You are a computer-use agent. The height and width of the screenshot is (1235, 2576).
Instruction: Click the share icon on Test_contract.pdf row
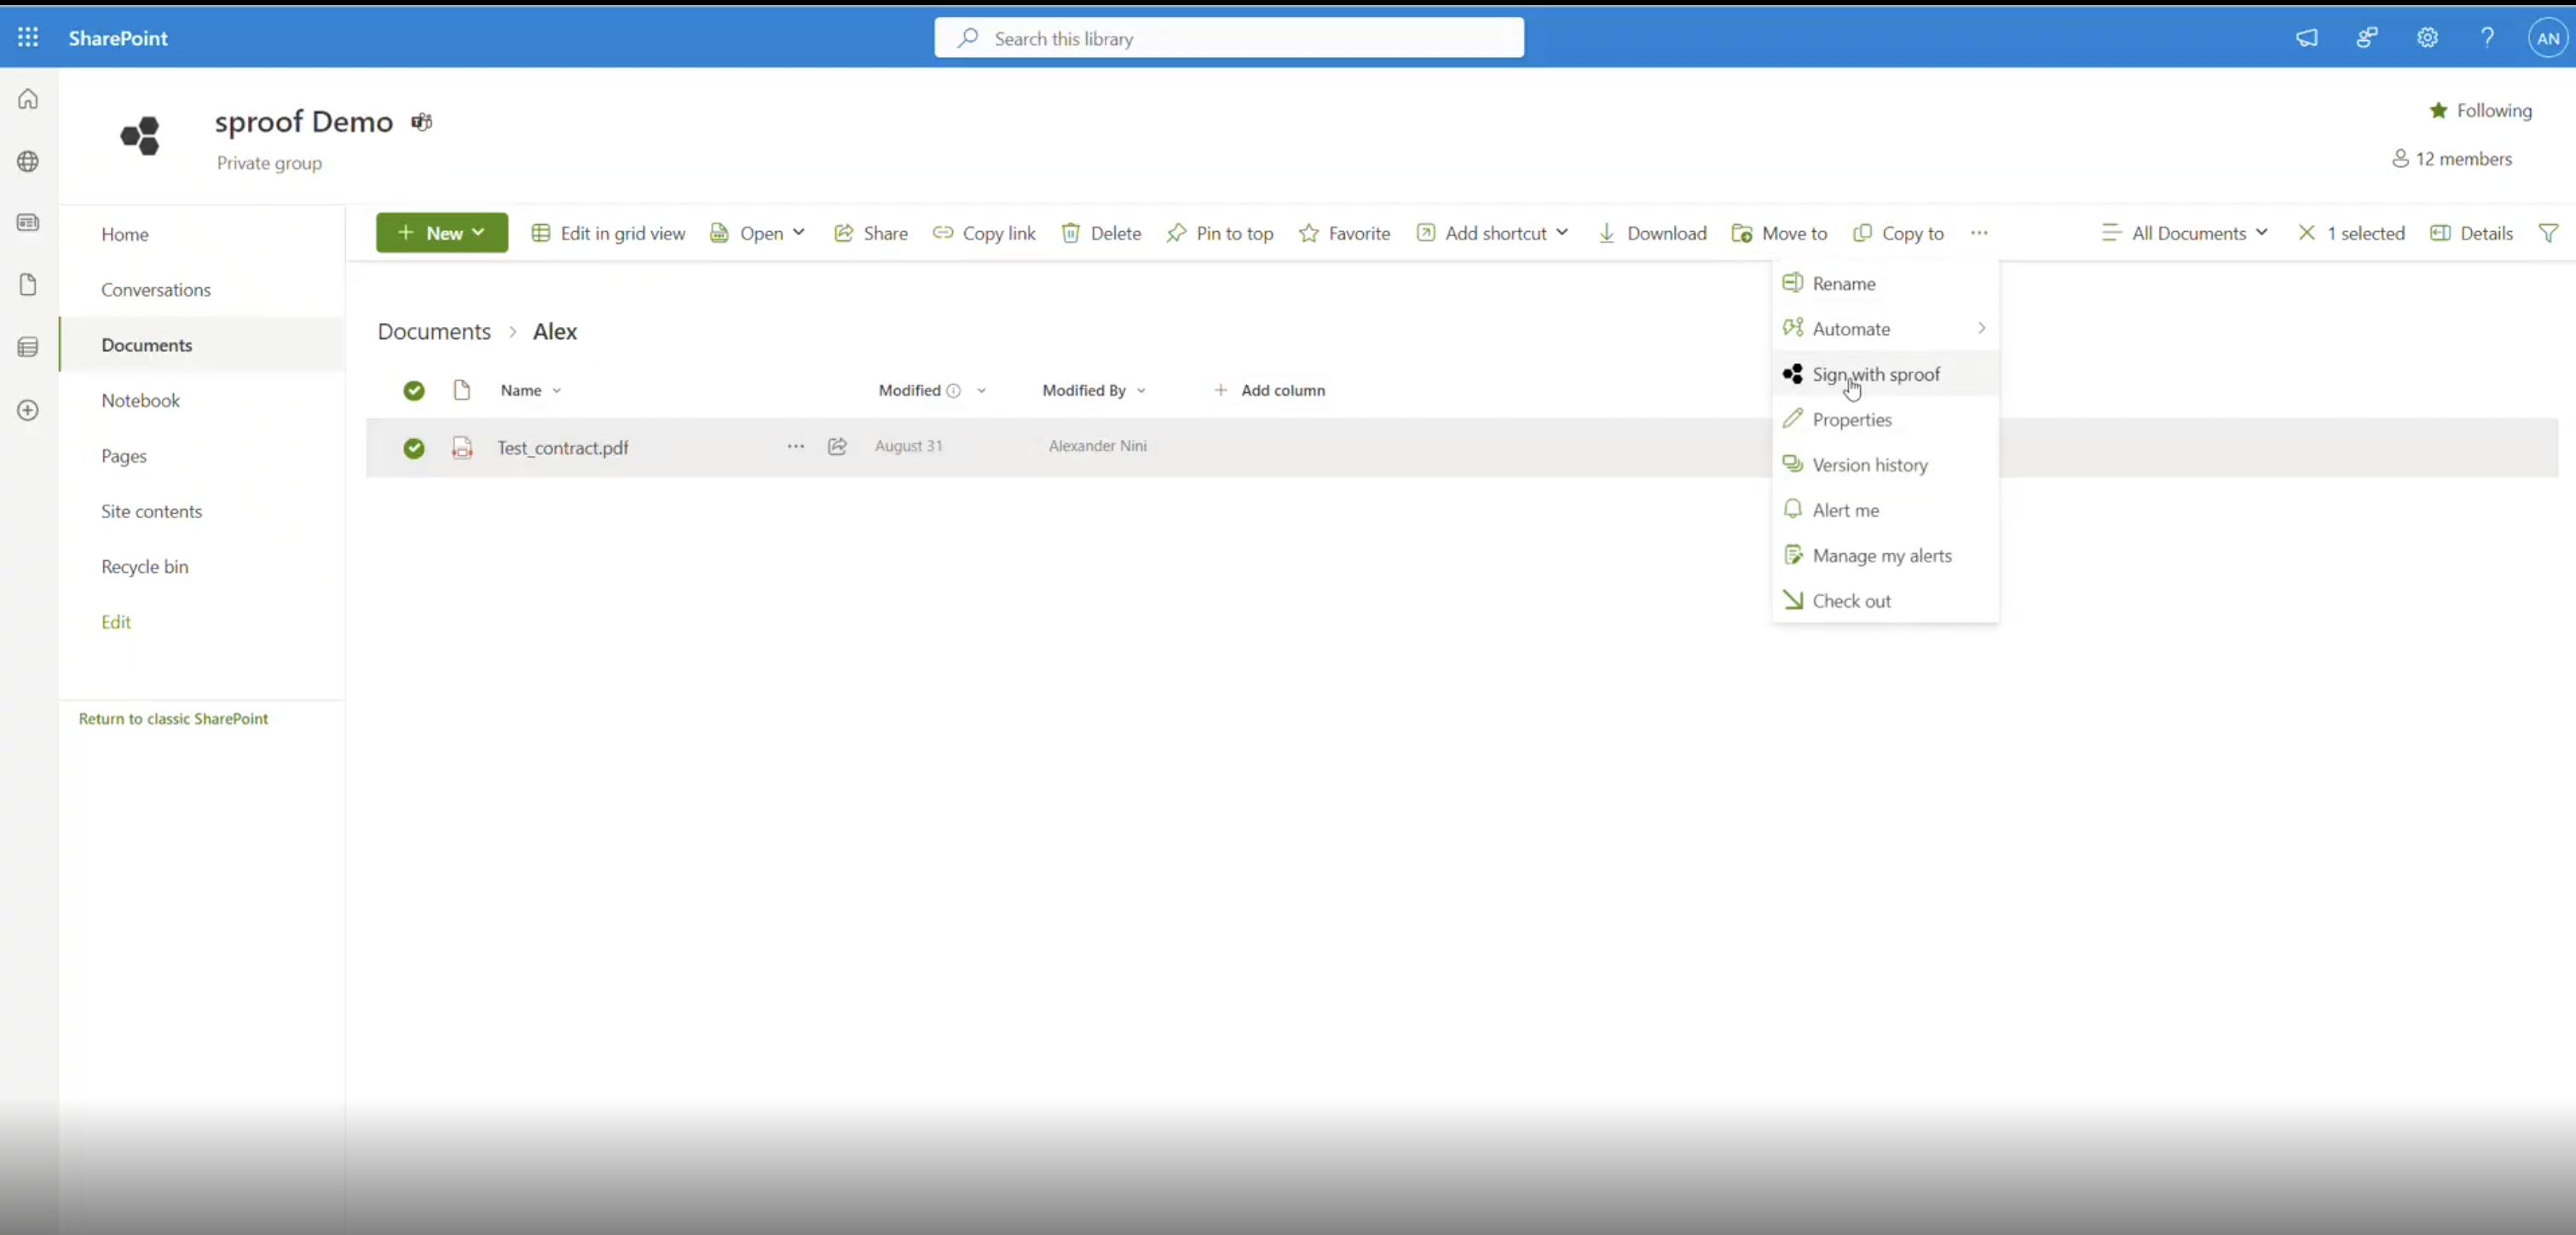[x=838, y=446]
